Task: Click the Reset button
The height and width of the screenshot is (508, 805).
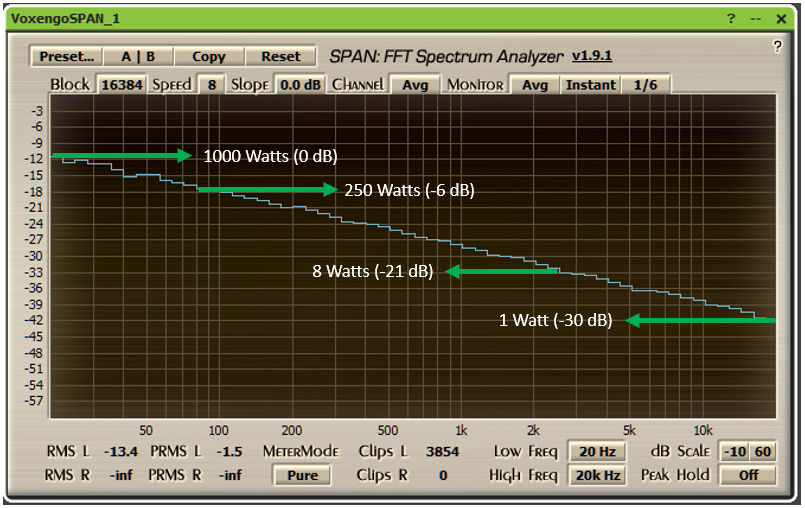Action: coord(280,57)
